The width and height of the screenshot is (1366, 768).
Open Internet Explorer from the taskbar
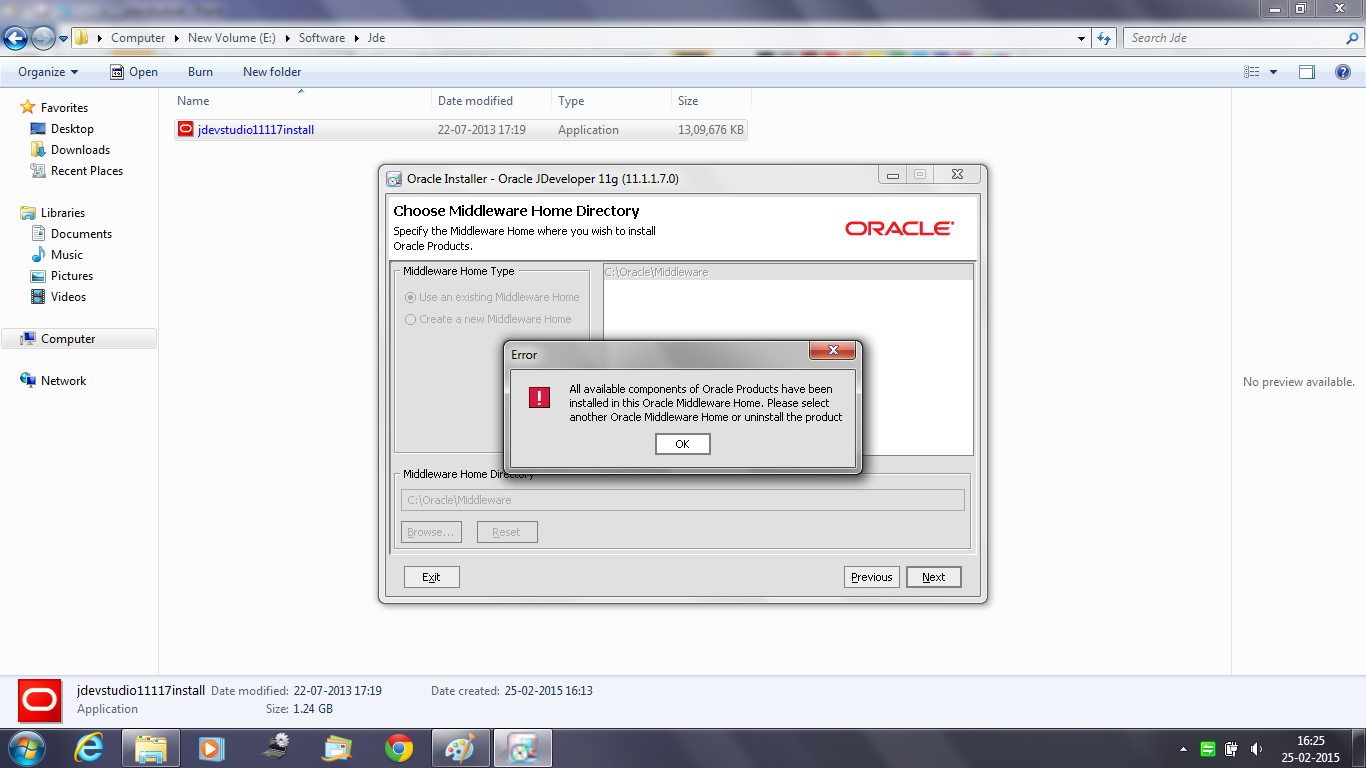91,748
